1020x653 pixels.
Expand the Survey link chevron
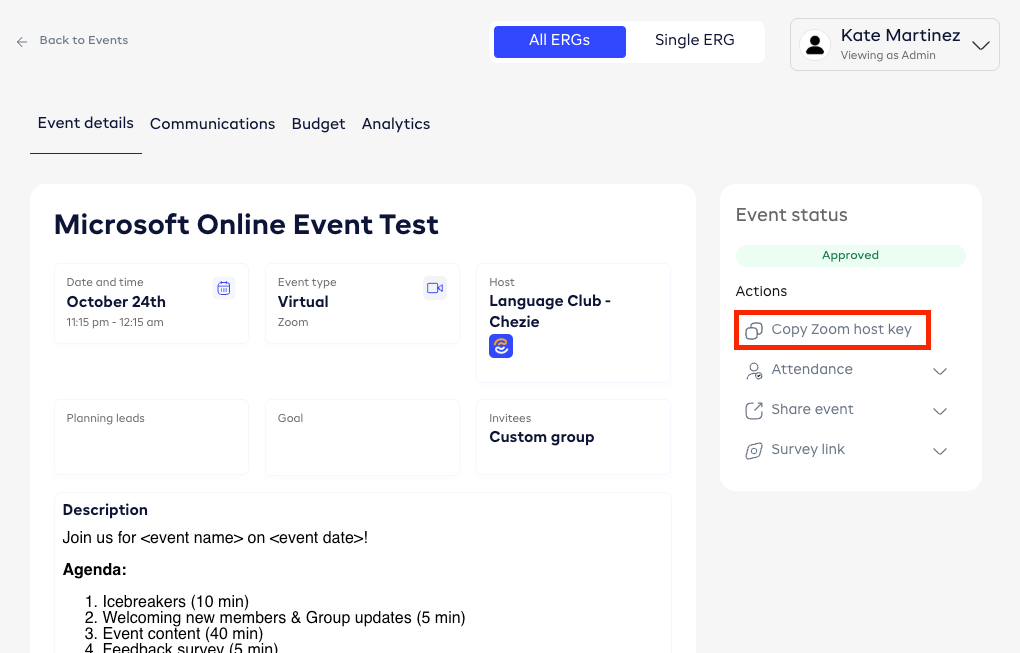tap(940, 451)
